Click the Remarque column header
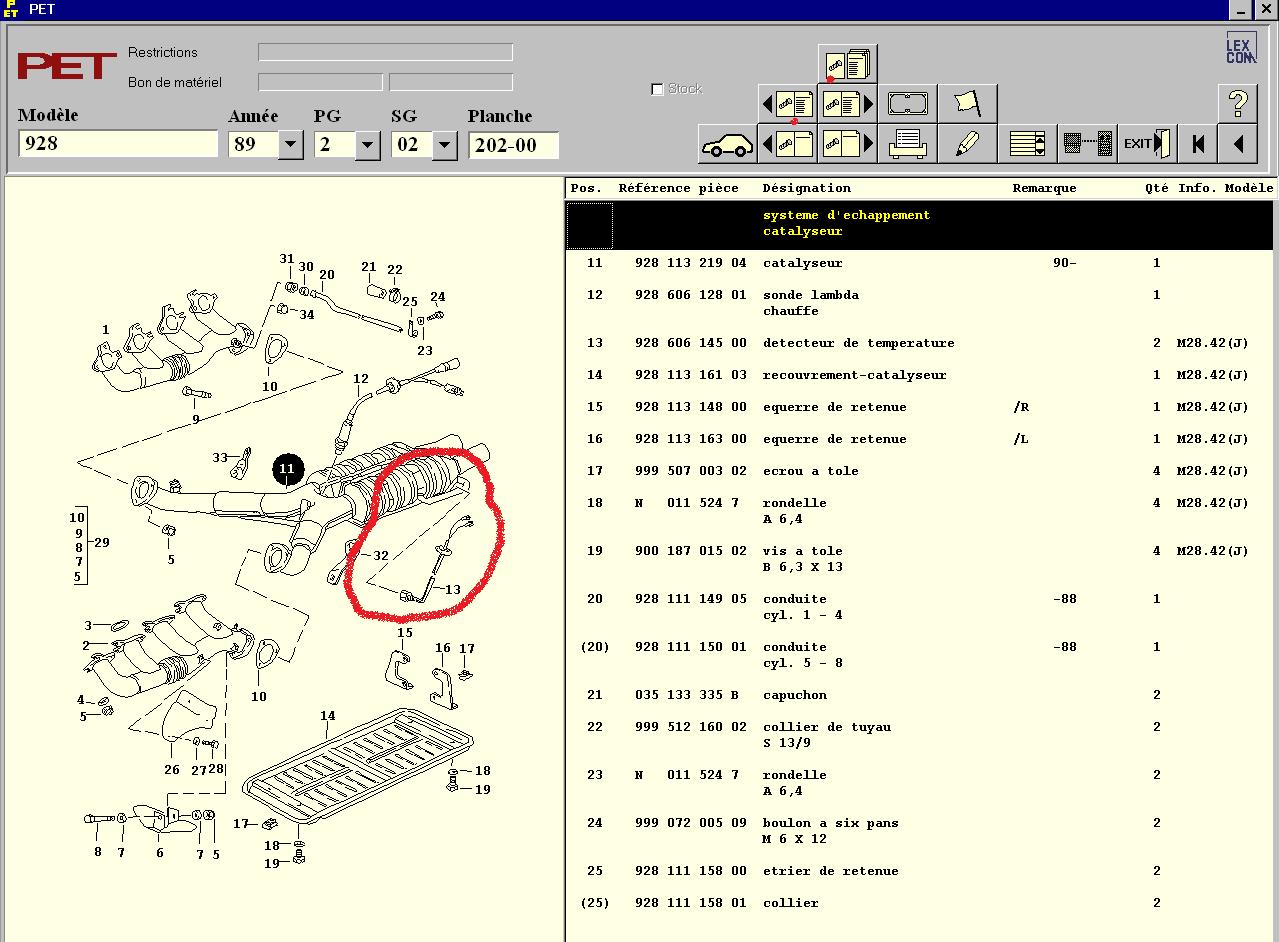The width and height of the screenshot is (1279, 942). pos(1044,188)
